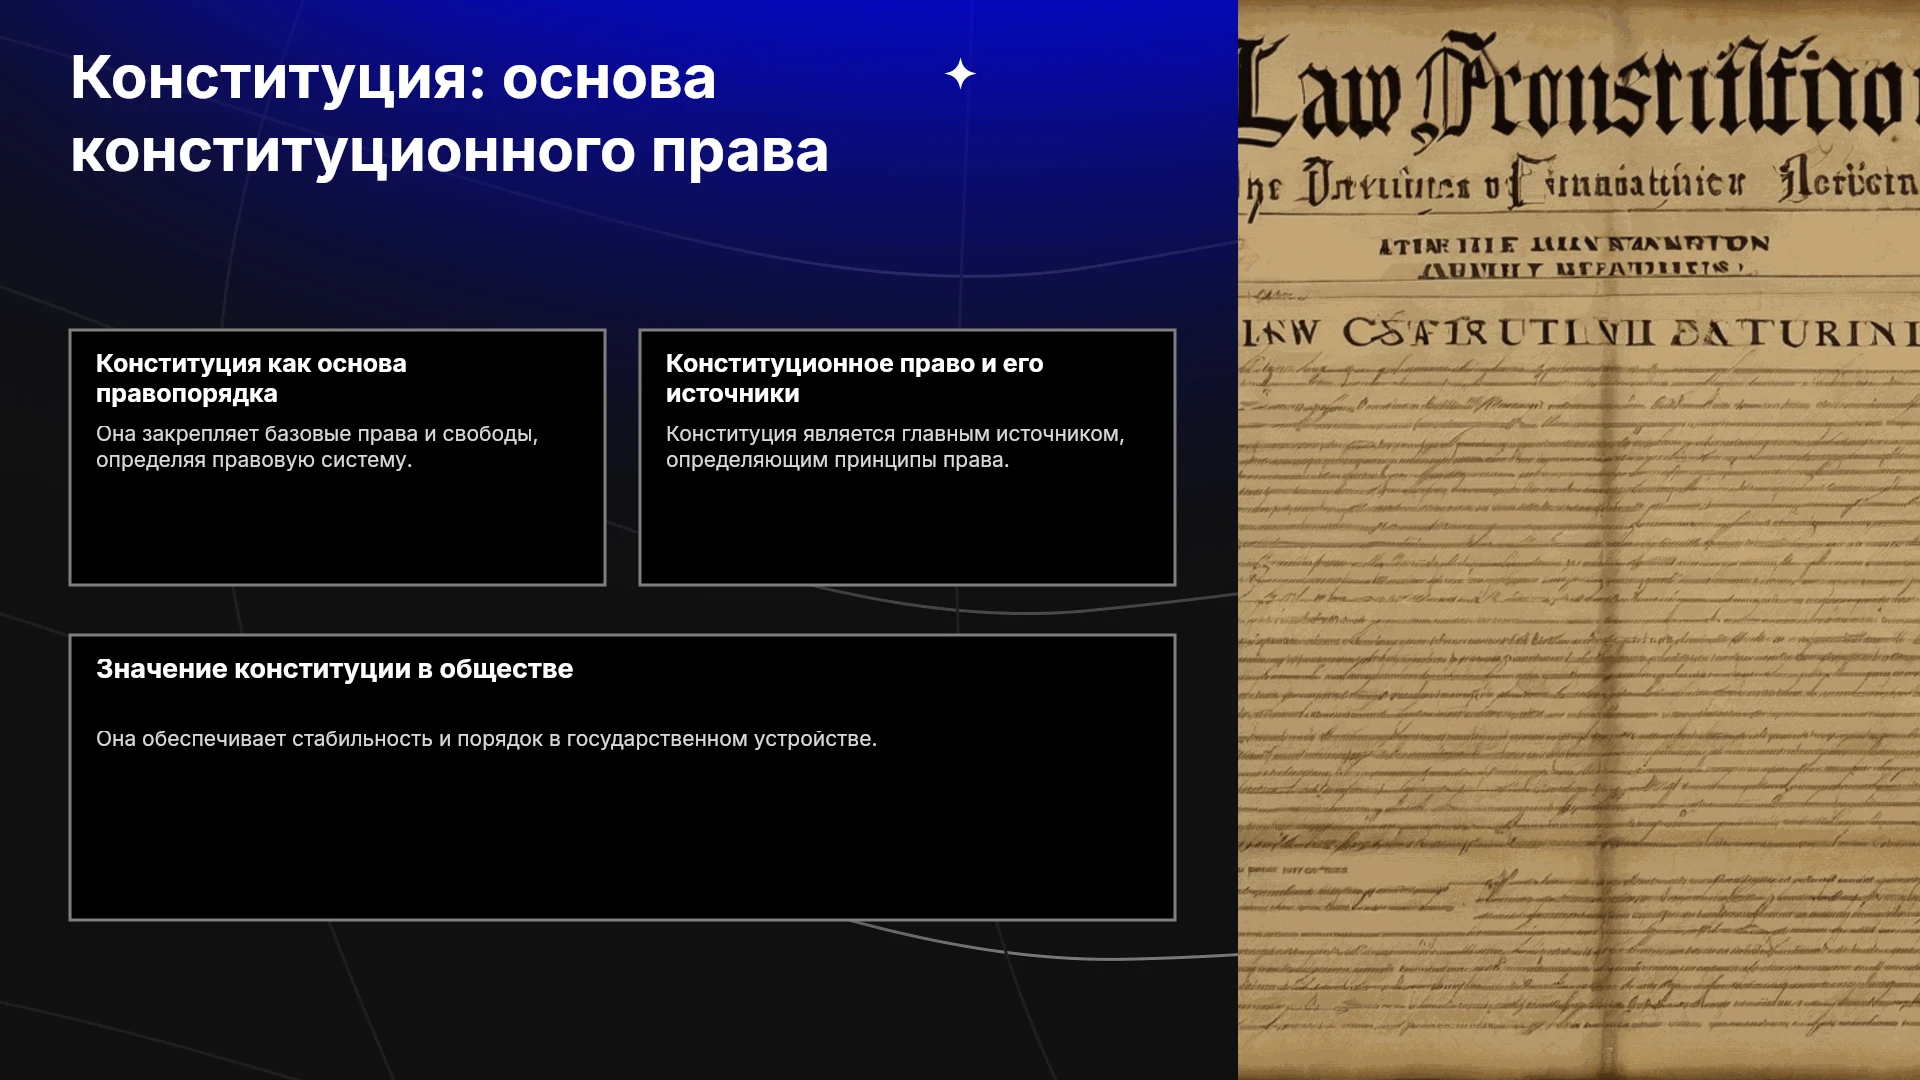Click empty area inside the left top card
The height and width of the screenshot is (1080, 1920).
click(337, 530)
